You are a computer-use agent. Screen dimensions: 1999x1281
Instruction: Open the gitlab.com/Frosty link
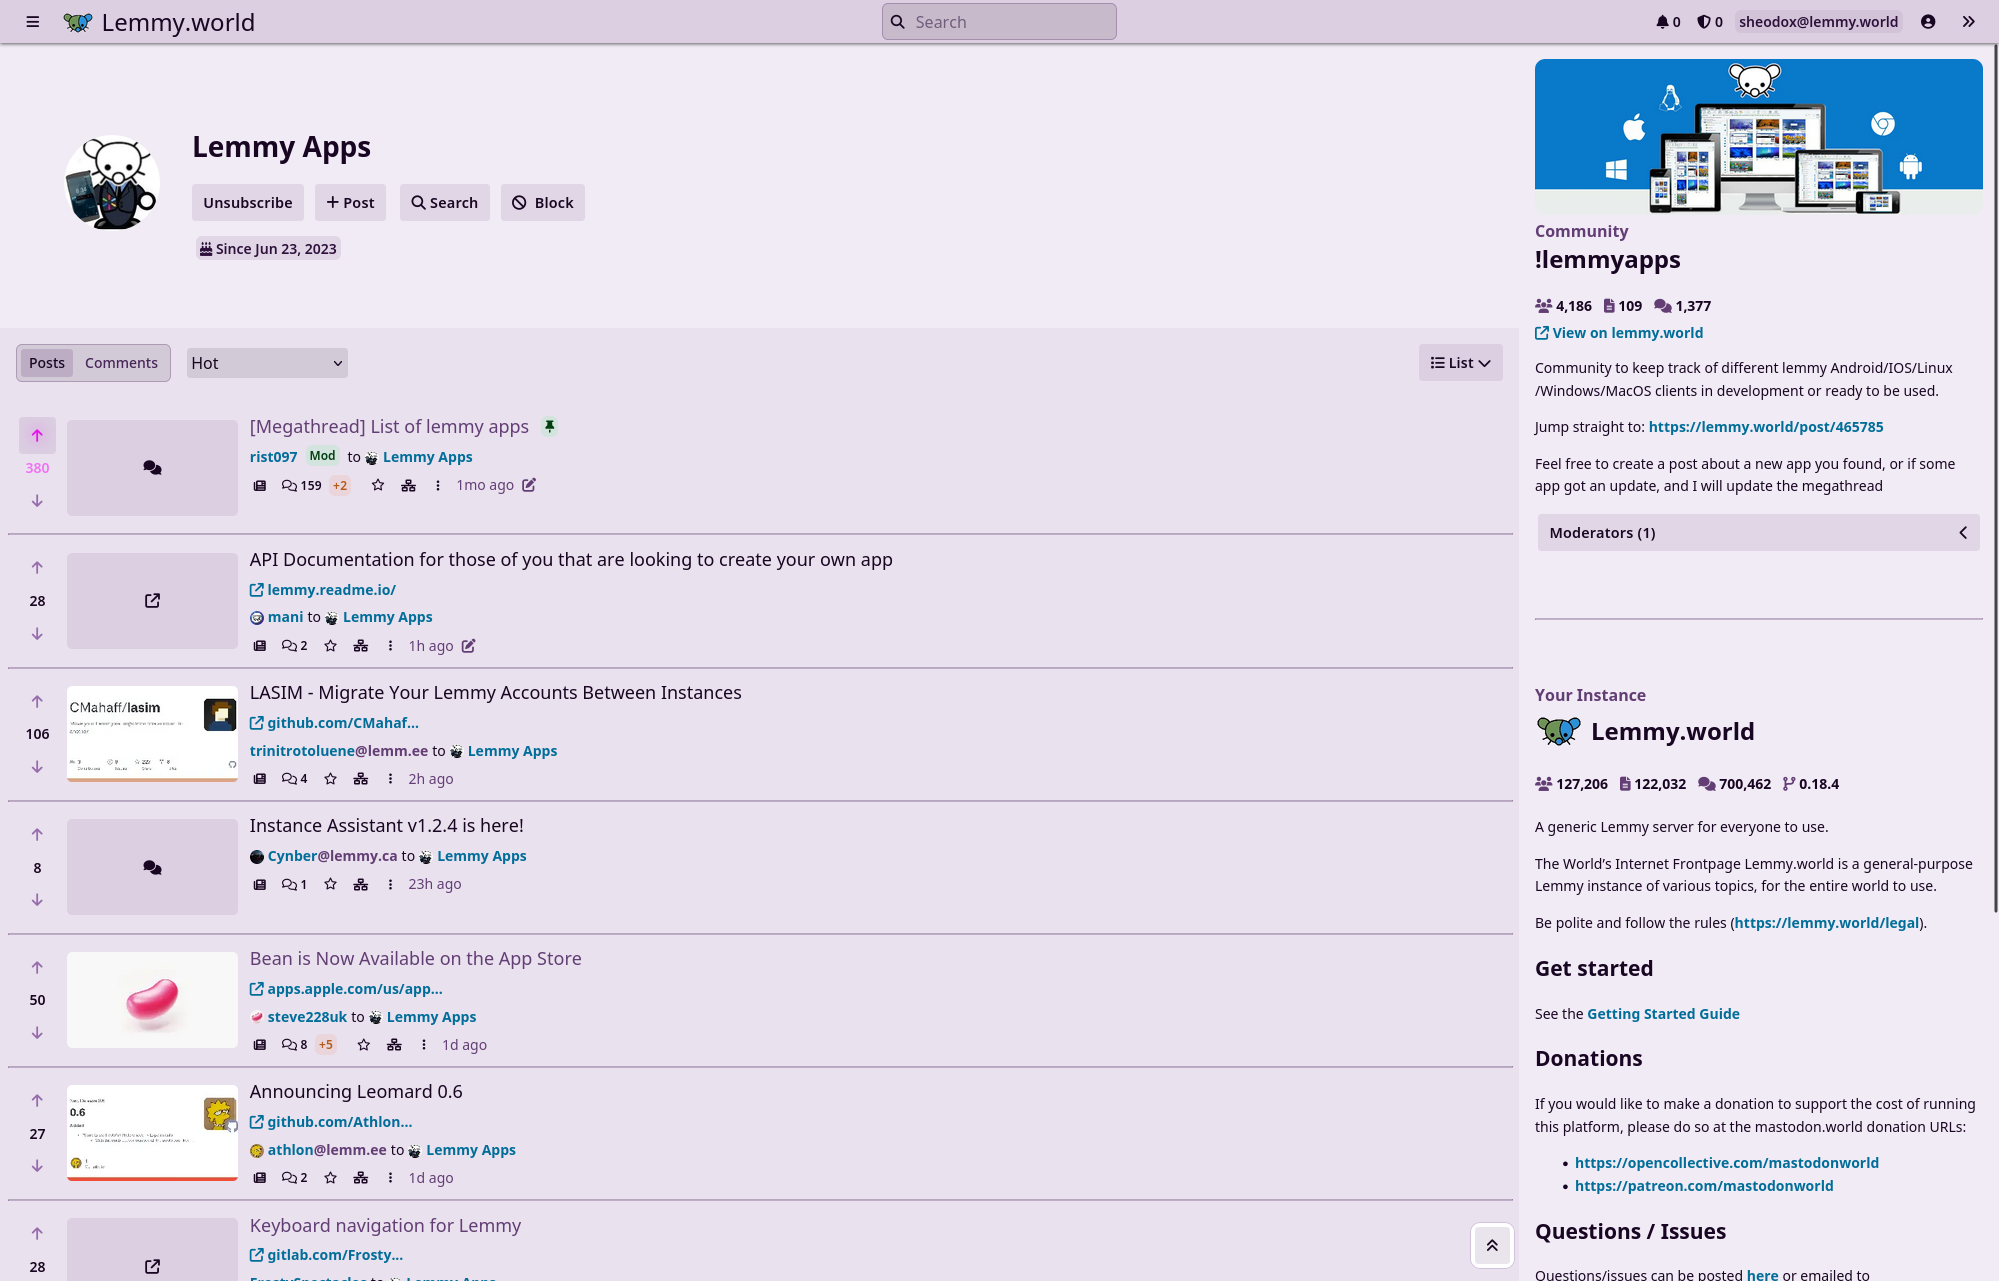[326, 1255]
